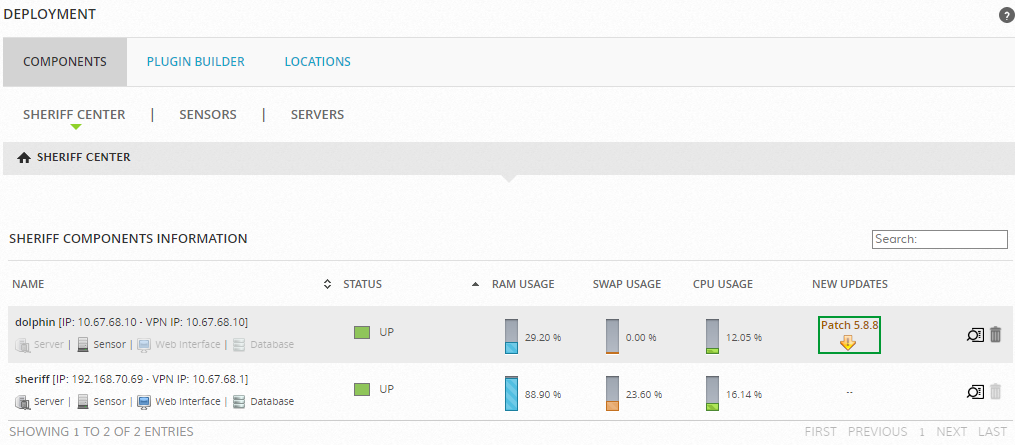The image size is (1015, 445).
Task: Sort table by the Name column arrows
Action: coord(327,285)
